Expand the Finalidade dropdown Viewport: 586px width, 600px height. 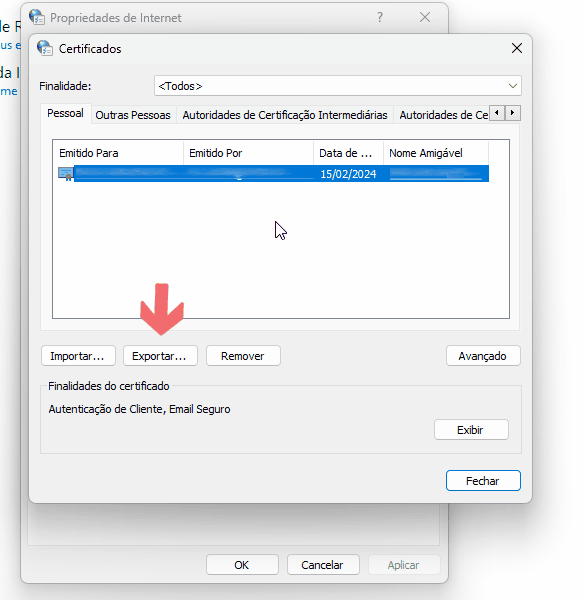338,86
